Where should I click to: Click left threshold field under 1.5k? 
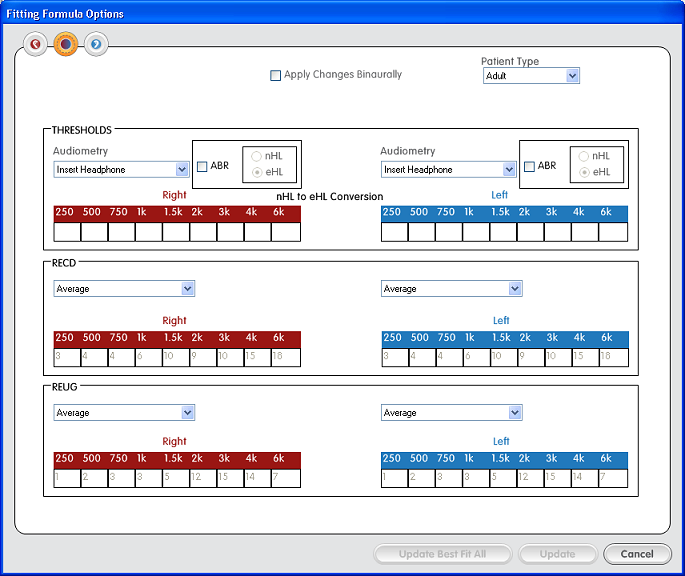pyautogui.click(x=503, y=232)
